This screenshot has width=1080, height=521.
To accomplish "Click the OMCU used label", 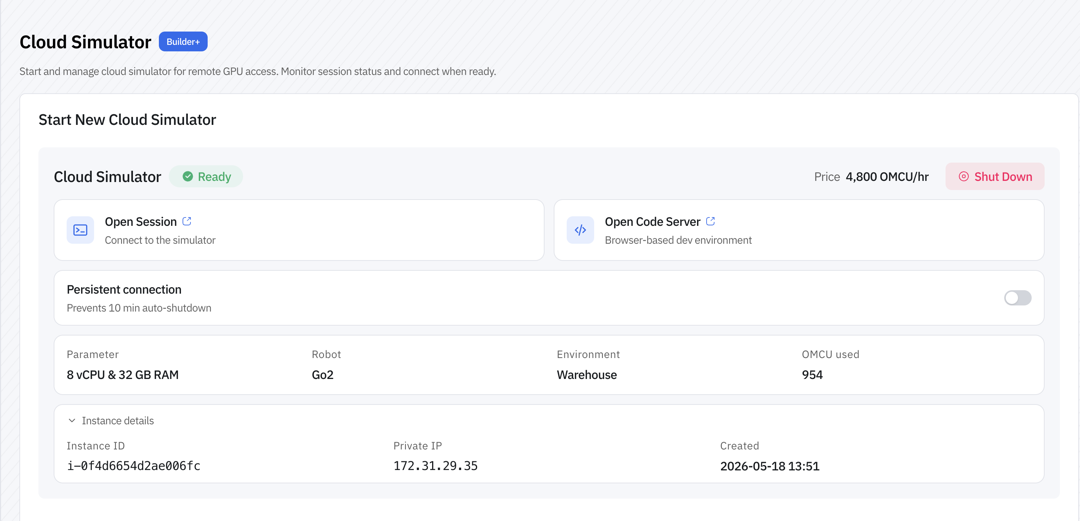I will tap(831, 354).
